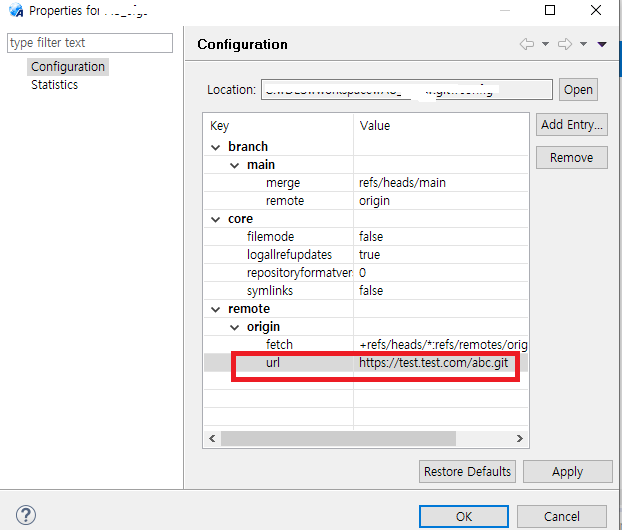Open the Statistics page in sidebar
The image size is (622, 530).
tap(54, 85)
